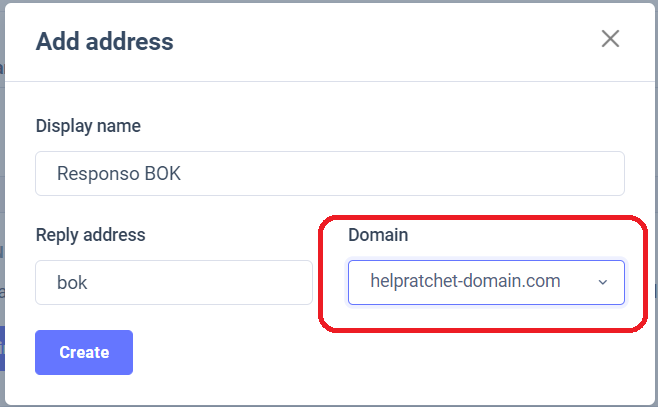
Task: Close the Add address dialog
Action: click(610, 39)
